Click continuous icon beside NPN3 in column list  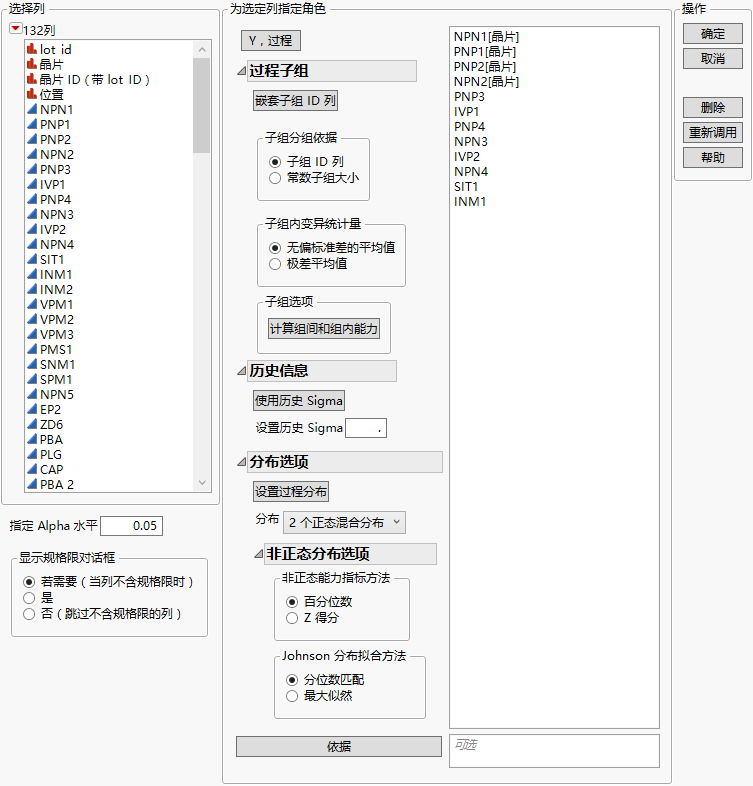pos(32,215)
